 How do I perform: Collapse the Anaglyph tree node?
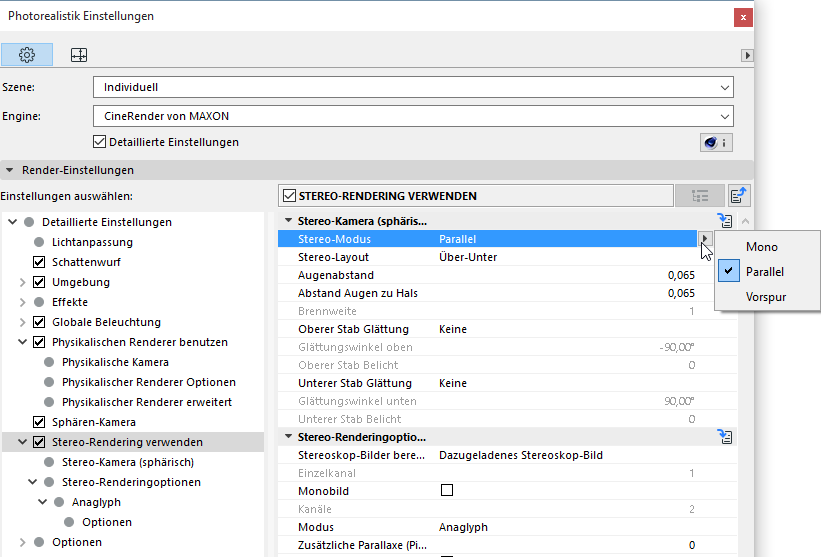click(42, 502)
